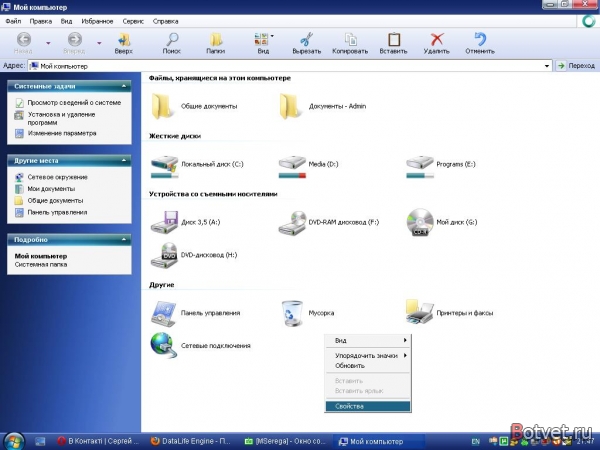The width and height of the screenshot is (600, 450).
Task: Click the show desktop icon on taskbar
Action: 40,442
